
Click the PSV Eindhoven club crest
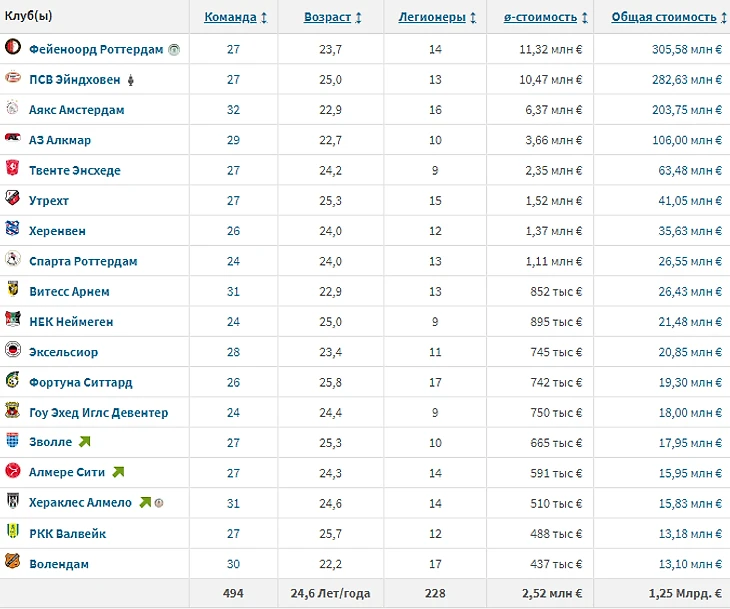pos(13,77)
